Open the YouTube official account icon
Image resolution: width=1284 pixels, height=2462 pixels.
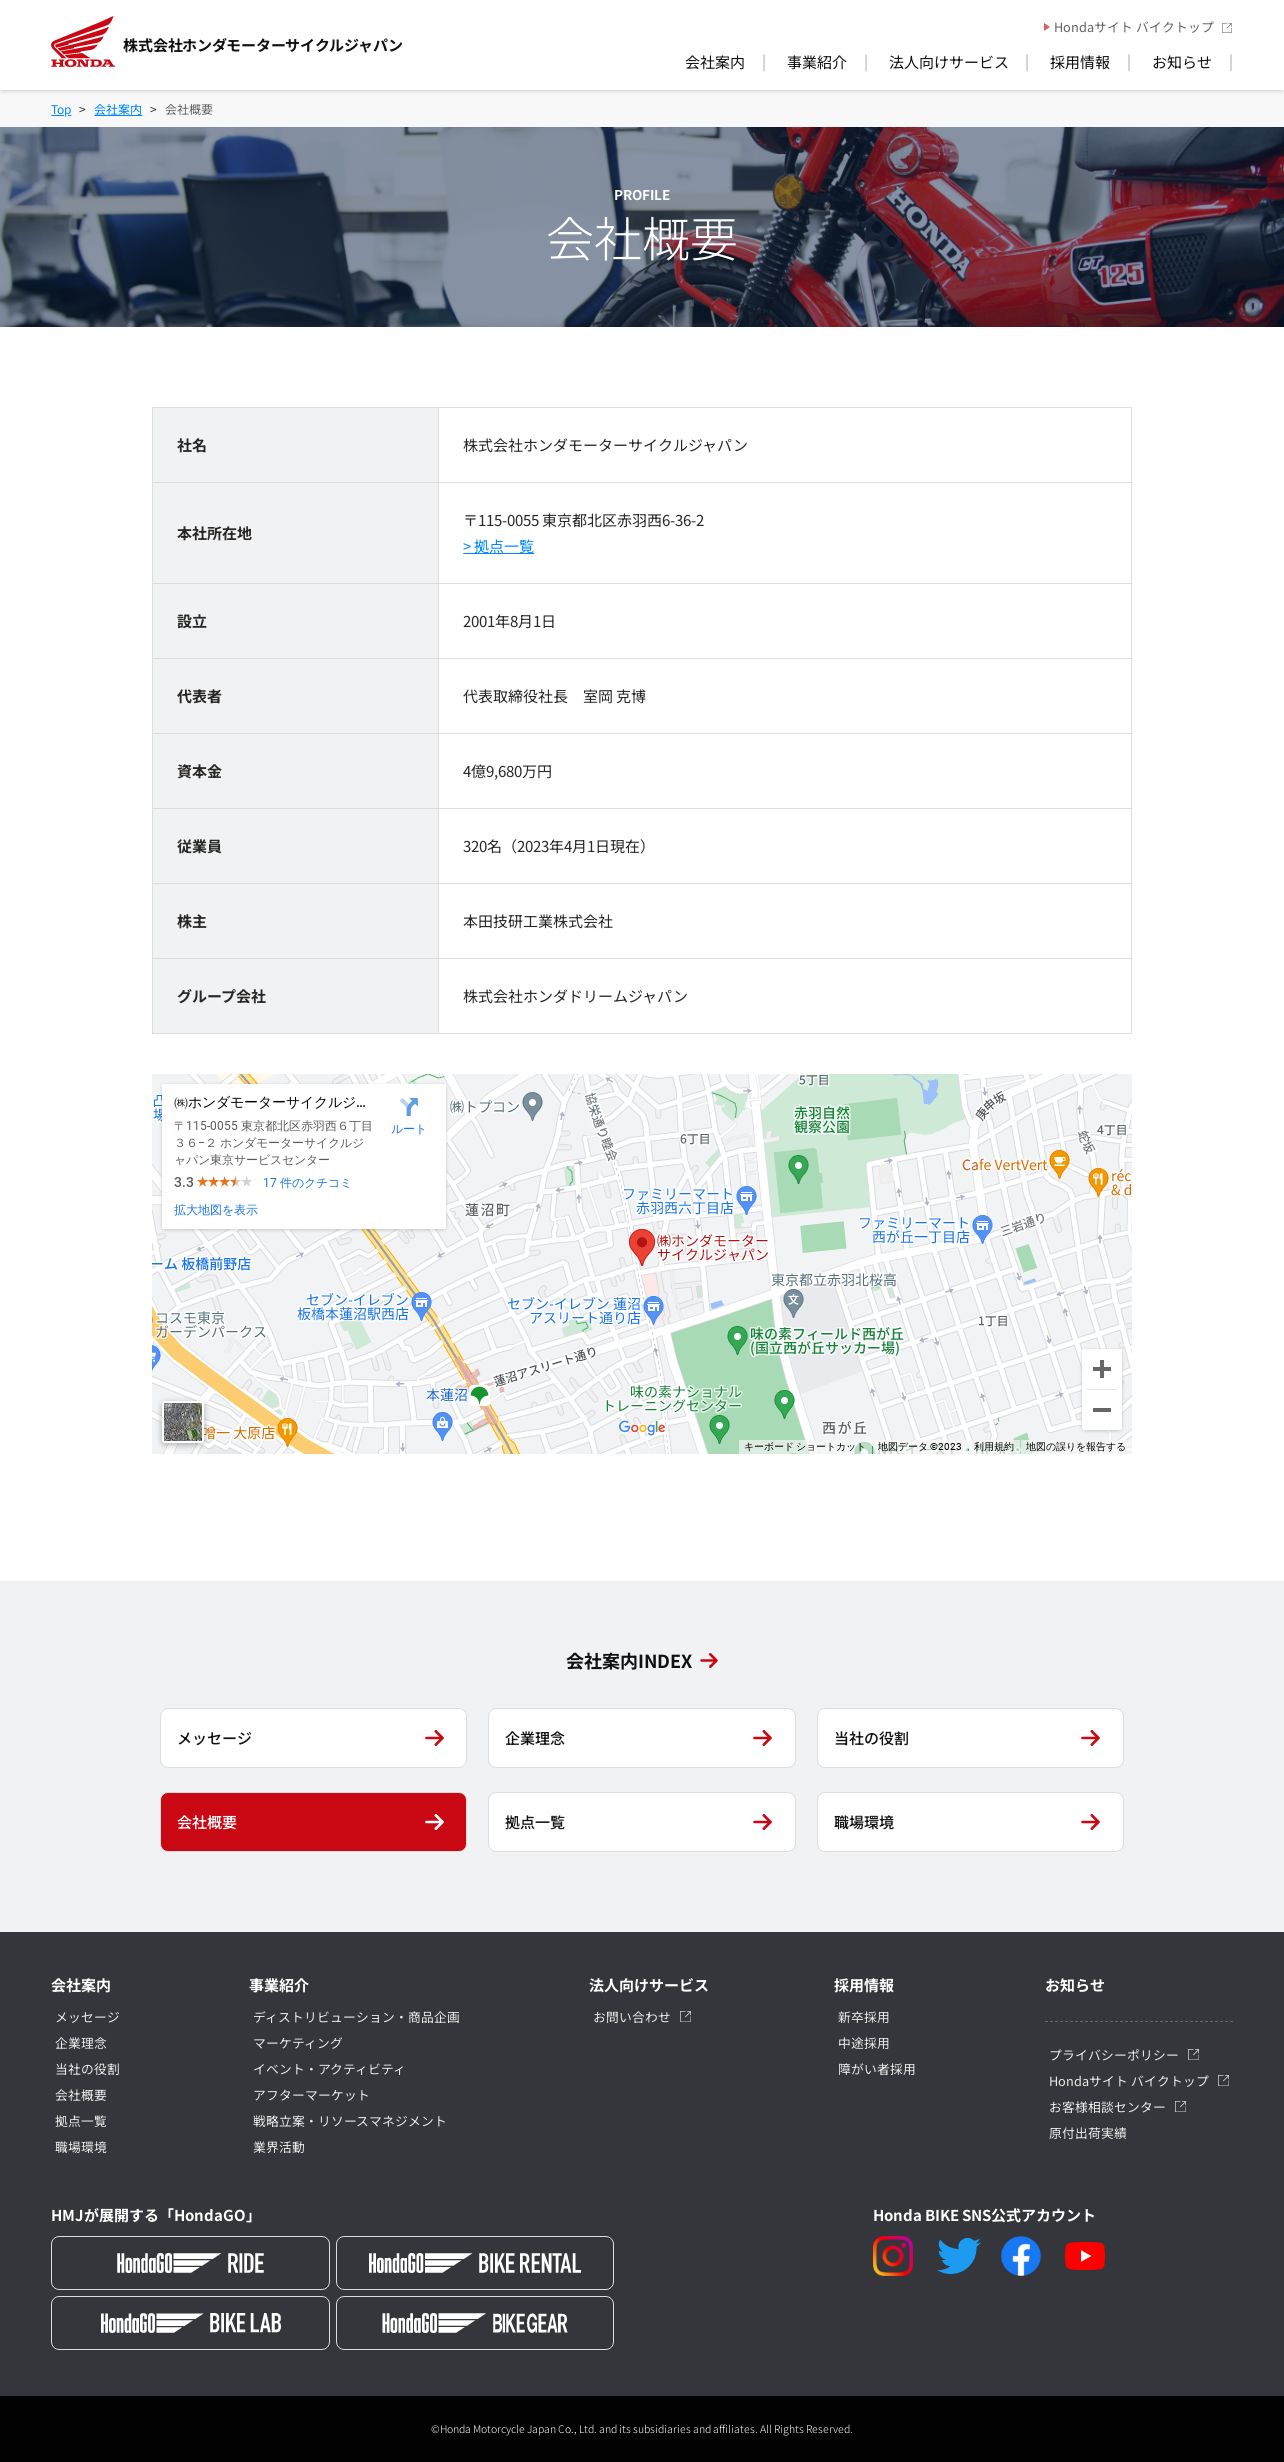pos(1085,2256)
